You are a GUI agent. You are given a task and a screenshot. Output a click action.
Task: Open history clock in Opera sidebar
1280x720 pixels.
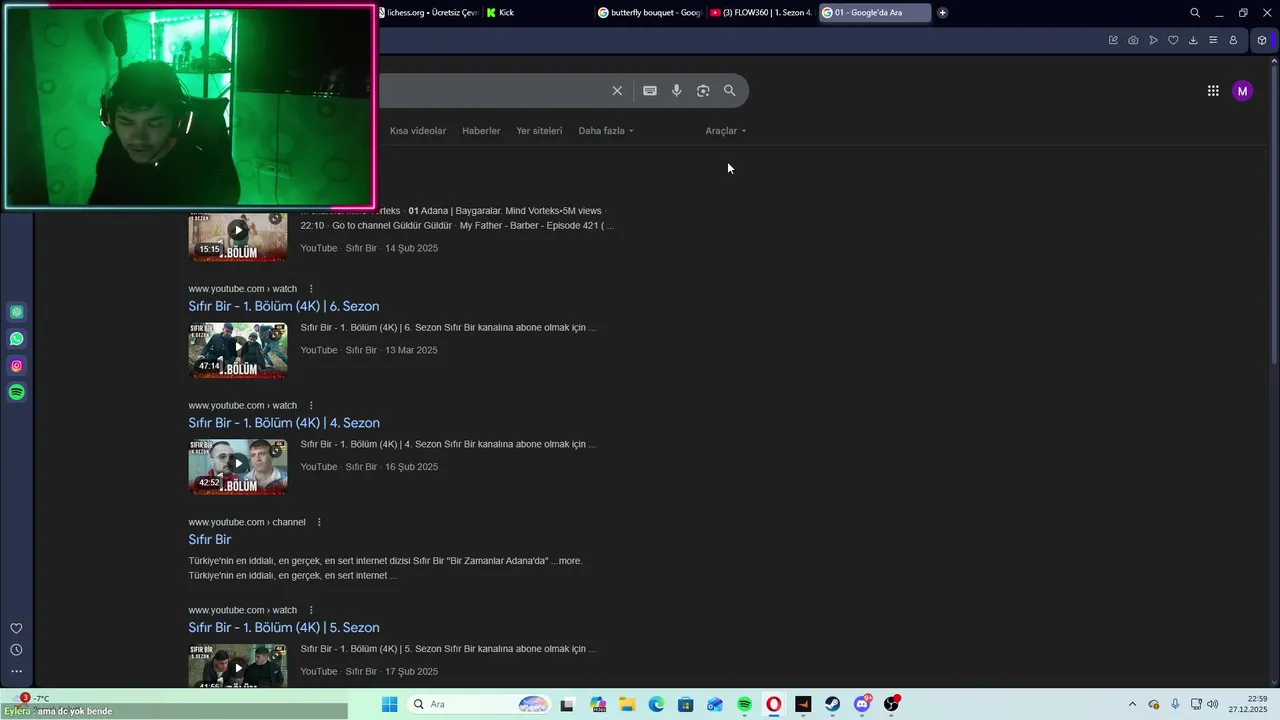[16, 650]
